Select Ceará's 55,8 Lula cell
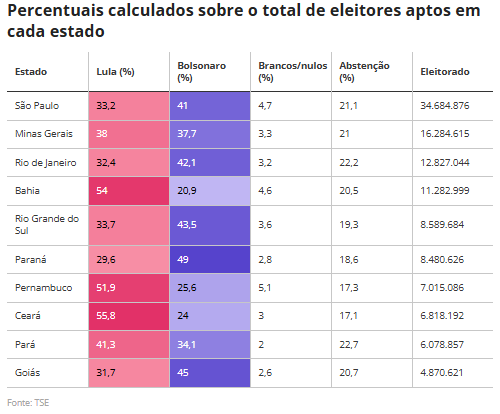This screenshot has width=500, height=414. 129,316
